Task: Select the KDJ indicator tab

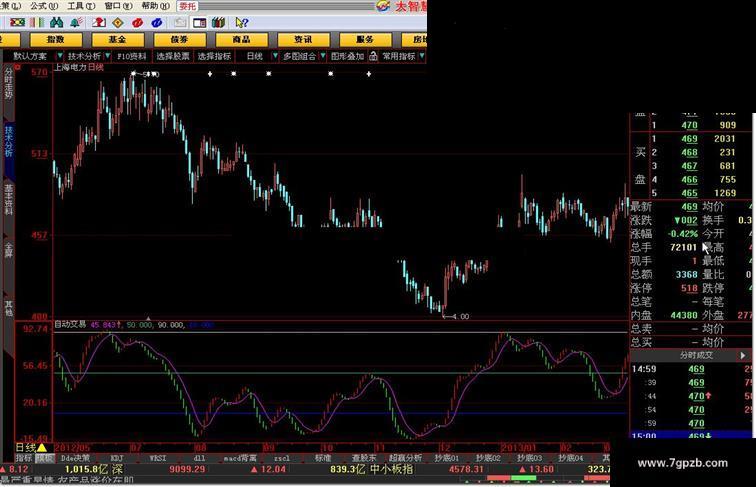Action: tap(117, 458)
